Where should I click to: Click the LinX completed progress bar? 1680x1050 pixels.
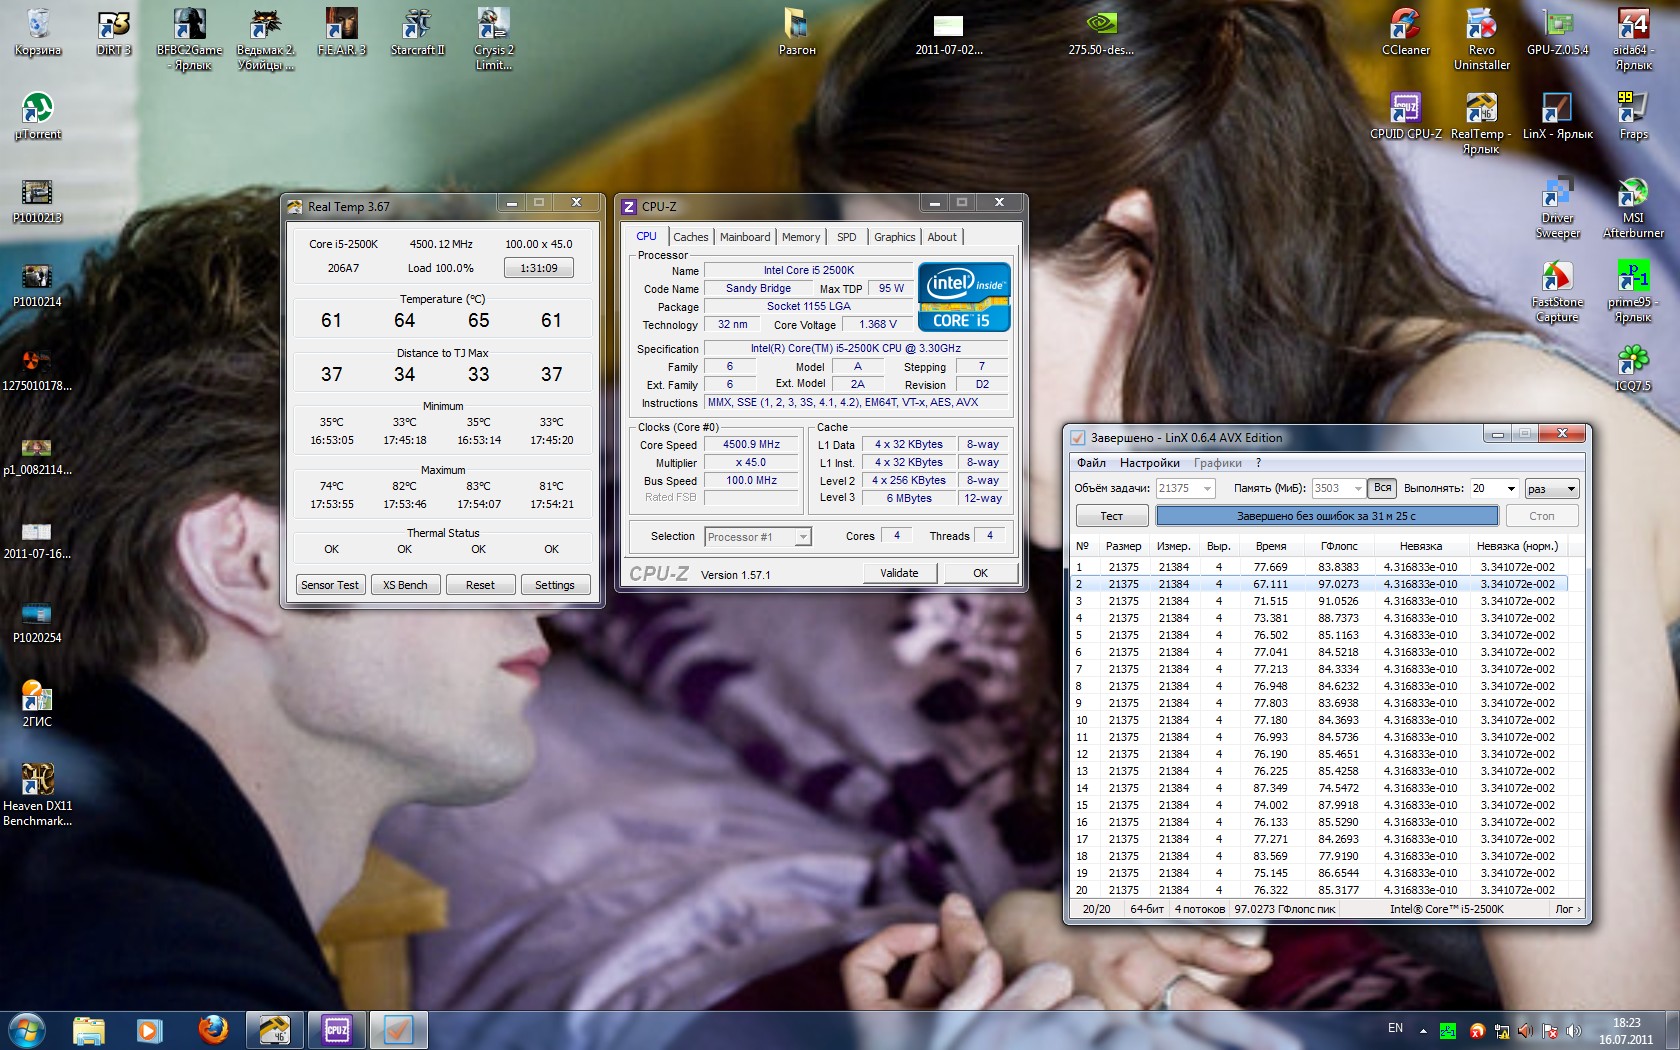tap(1326, 516)
